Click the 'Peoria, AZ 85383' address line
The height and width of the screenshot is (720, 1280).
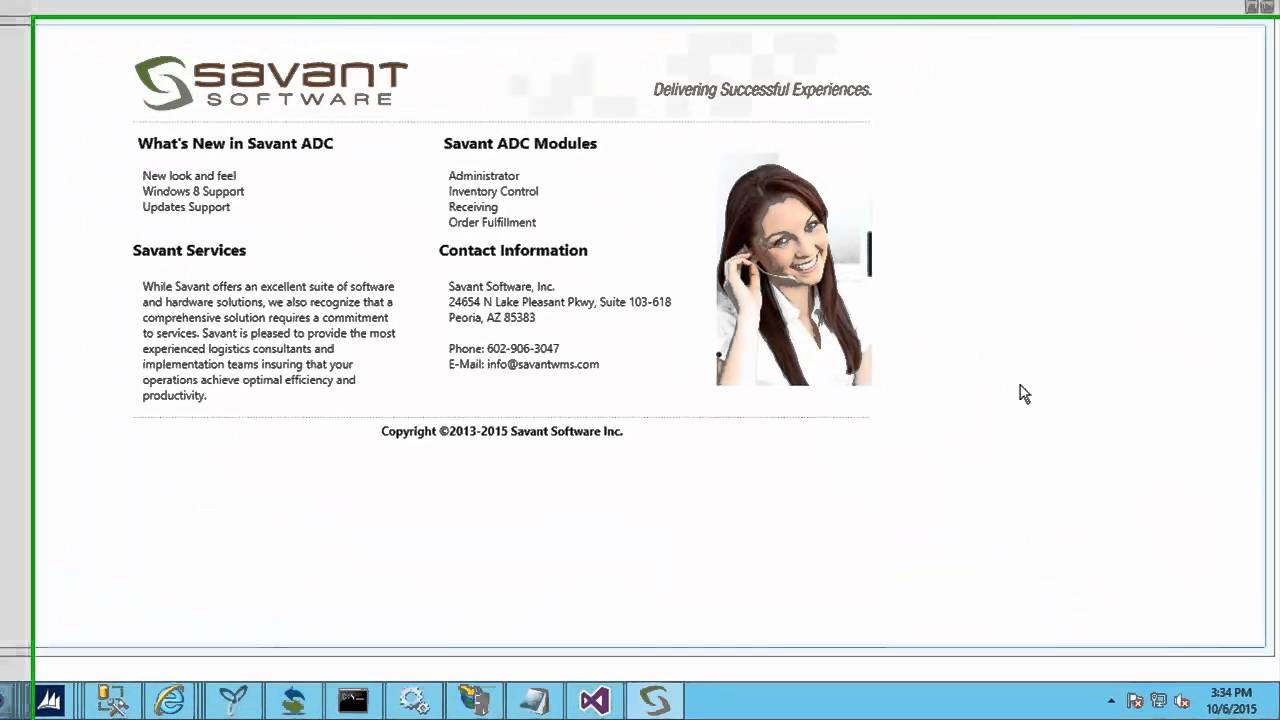point(492,318)
